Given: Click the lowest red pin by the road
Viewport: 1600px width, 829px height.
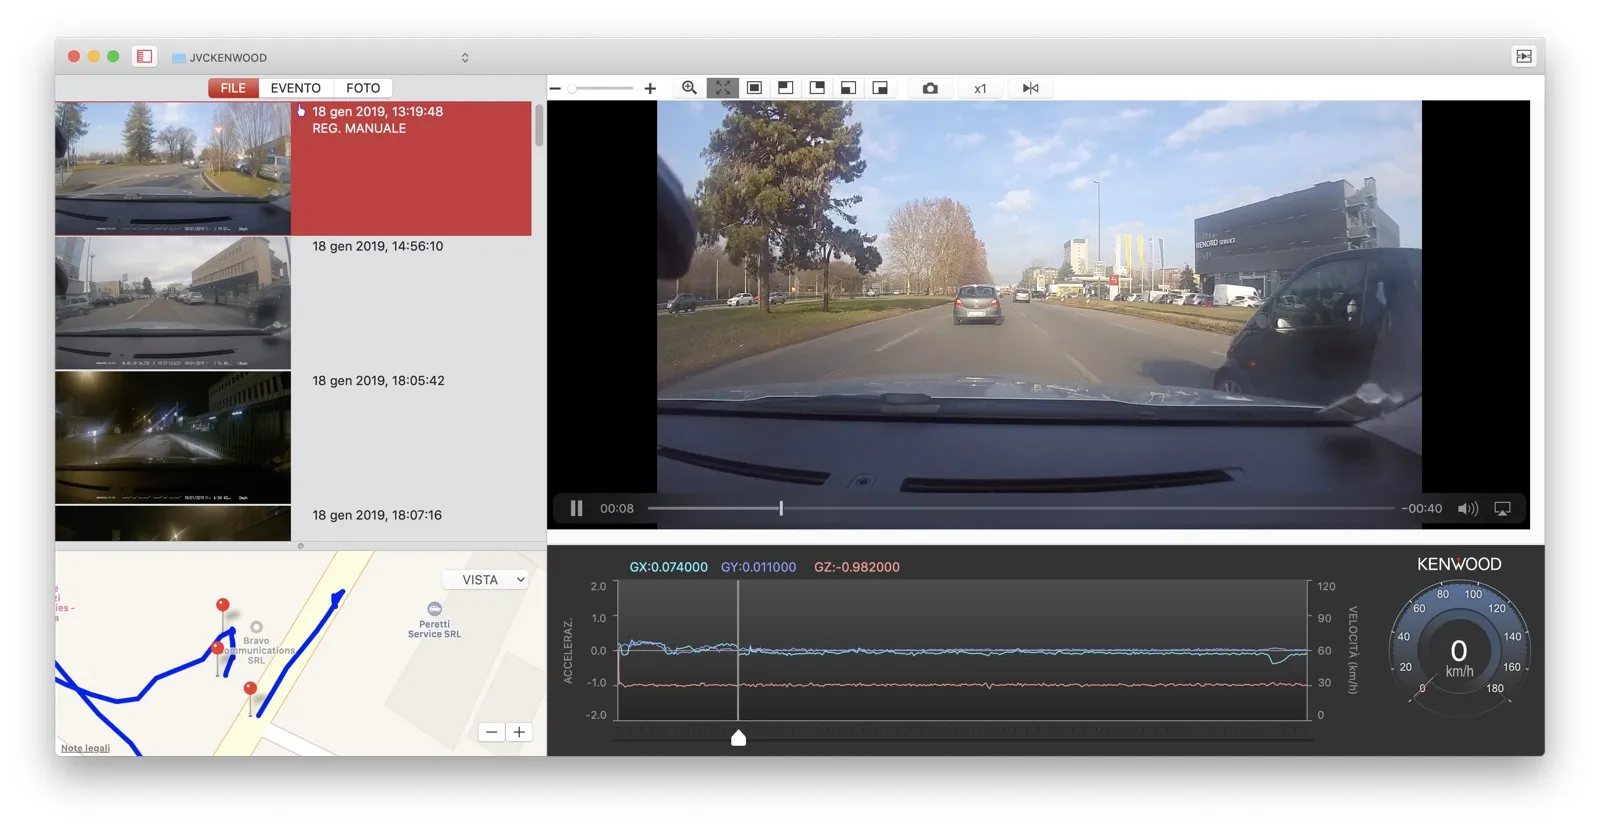Looking at the screenshot, I should point(250,690).
